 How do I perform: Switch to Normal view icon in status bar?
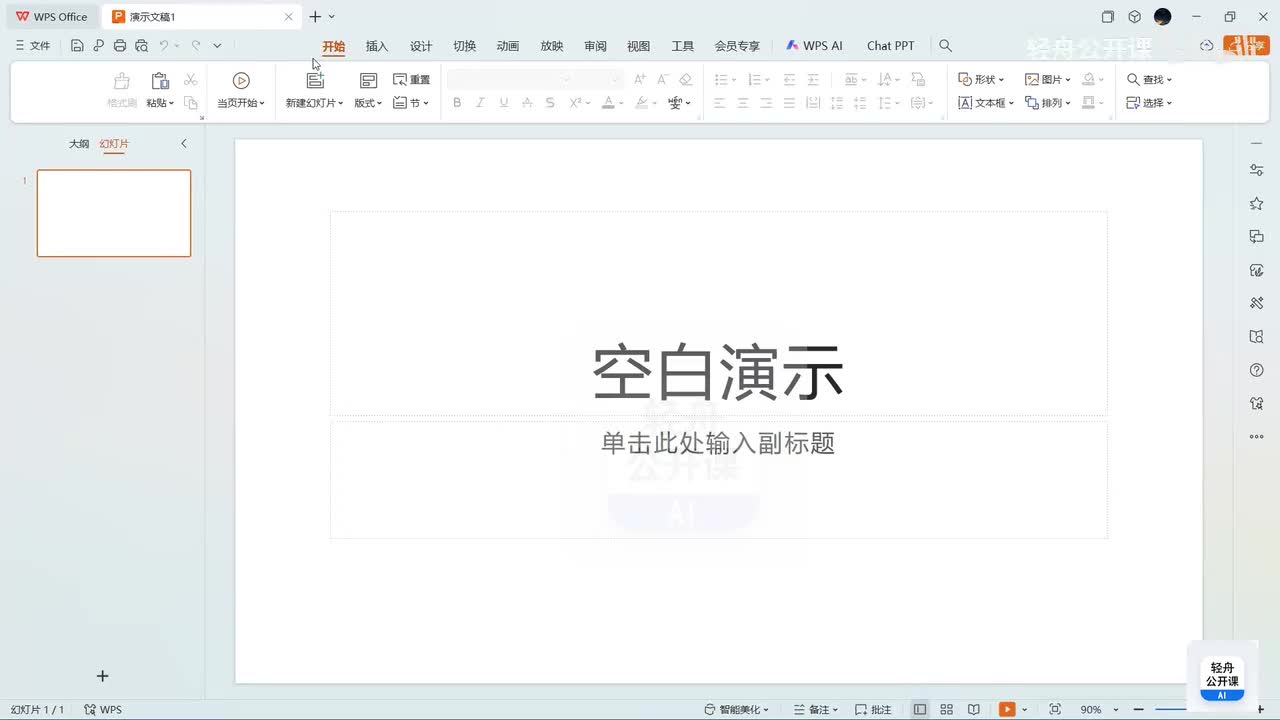(920, 709)
